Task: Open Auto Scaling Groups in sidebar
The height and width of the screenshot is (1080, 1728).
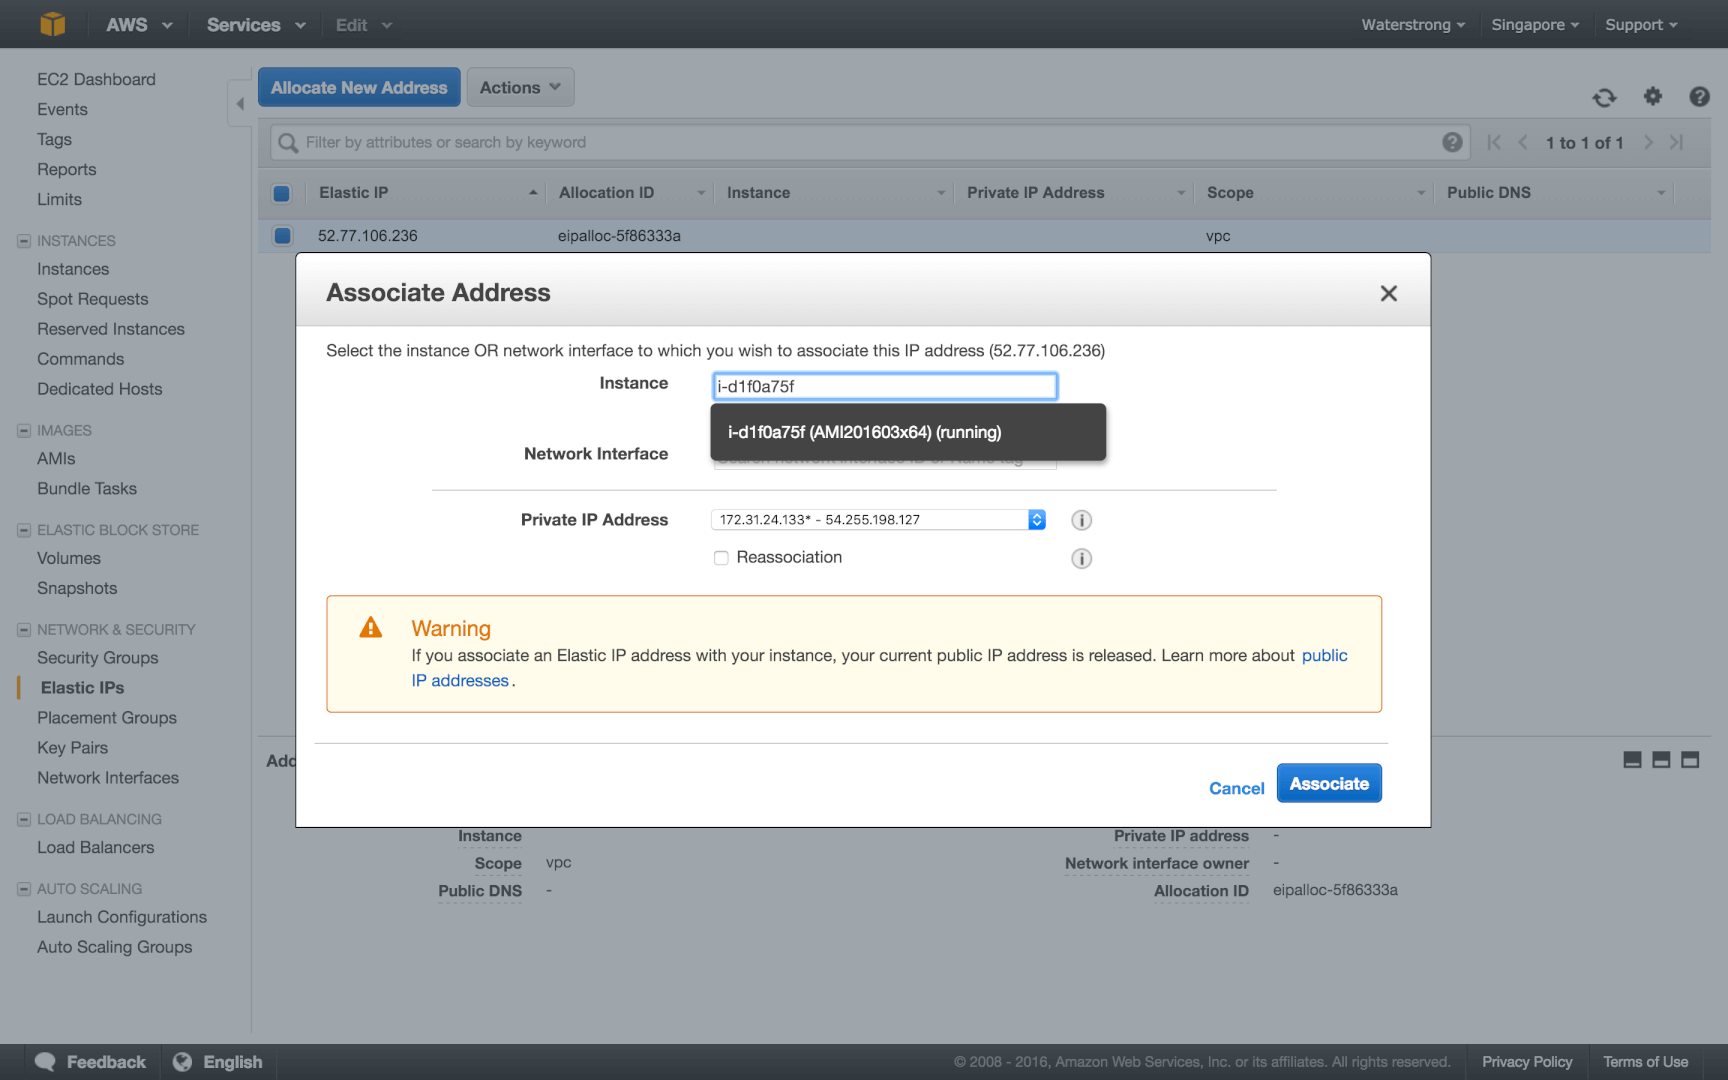Action: (114, 947)
